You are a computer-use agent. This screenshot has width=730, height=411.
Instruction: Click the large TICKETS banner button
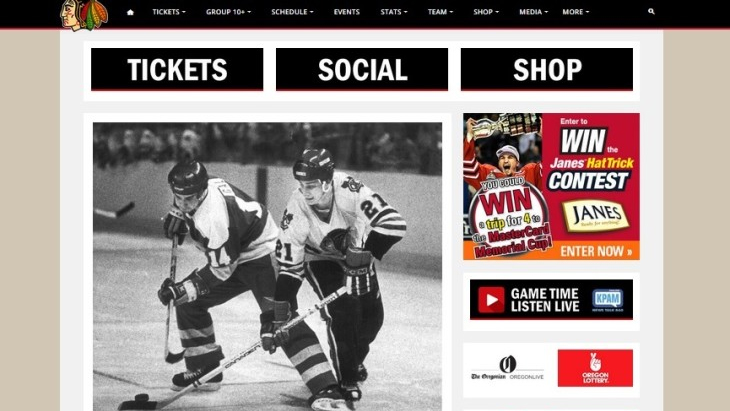[x=177, y=69]
